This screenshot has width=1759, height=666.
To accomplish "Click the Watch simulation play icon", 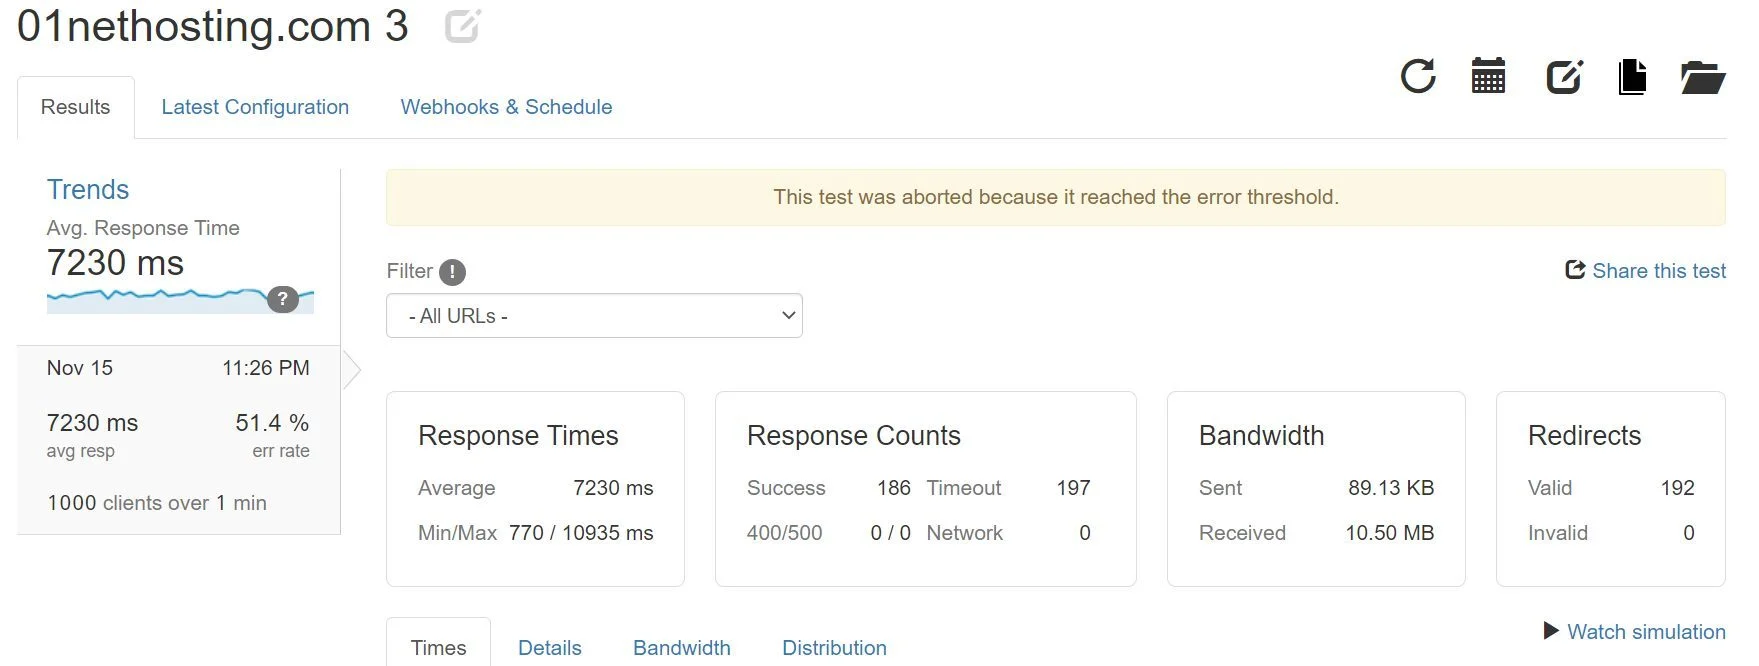I will pyautogui.click(x=1551, y=631).
